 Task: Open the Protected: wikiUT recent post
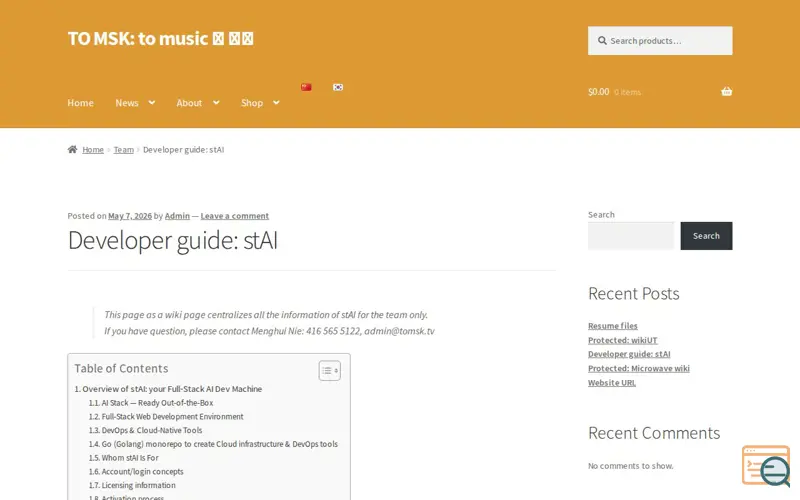(x=622, y=340)
